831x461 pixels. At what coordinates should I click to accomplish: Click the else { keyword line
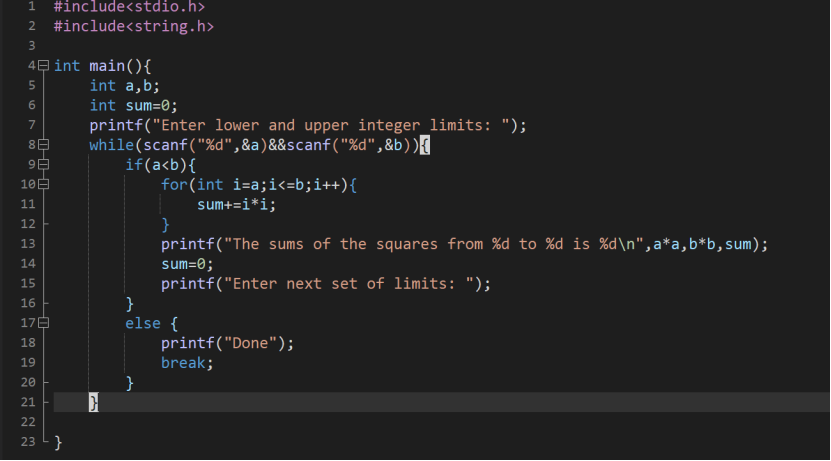151,323
